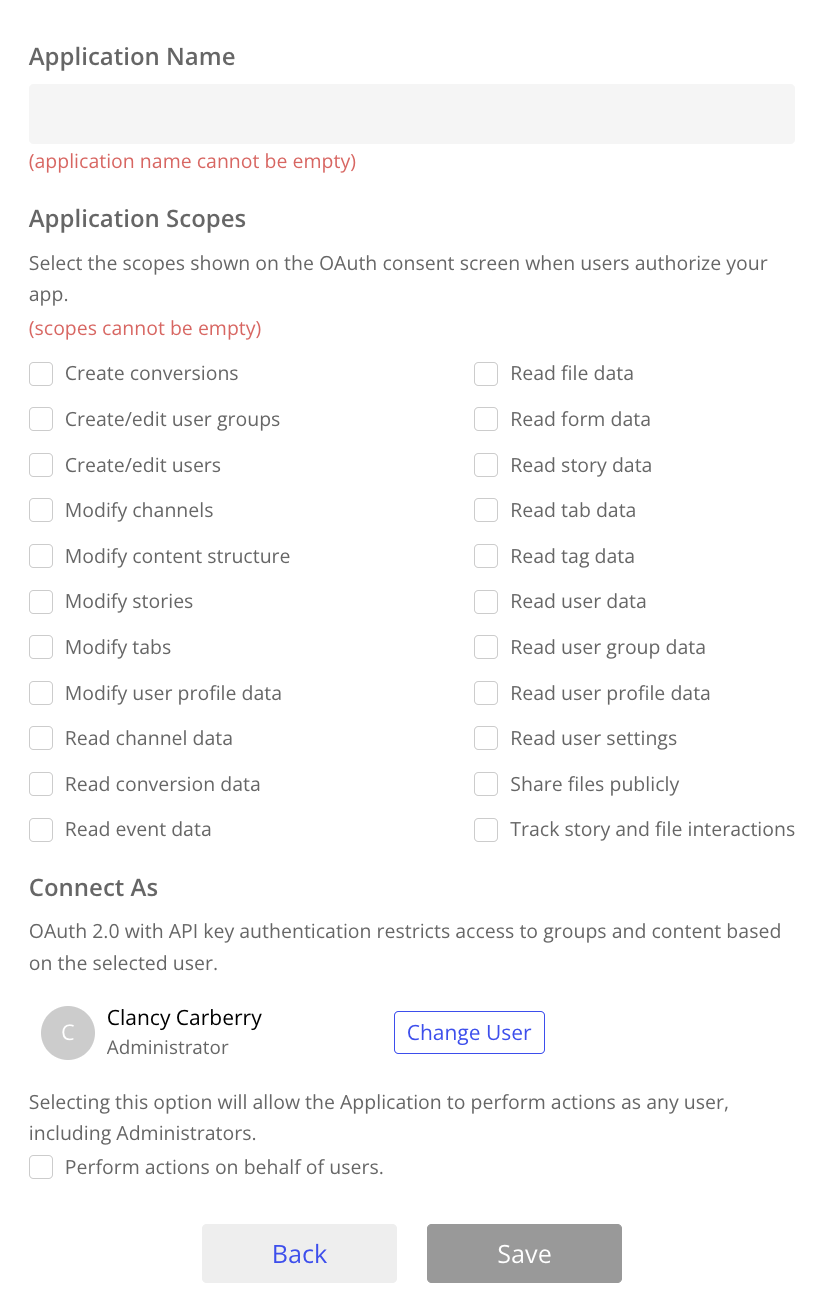Enable Read story data scope
Viewport: 826px width, 1308px height.
coord(486,465)
